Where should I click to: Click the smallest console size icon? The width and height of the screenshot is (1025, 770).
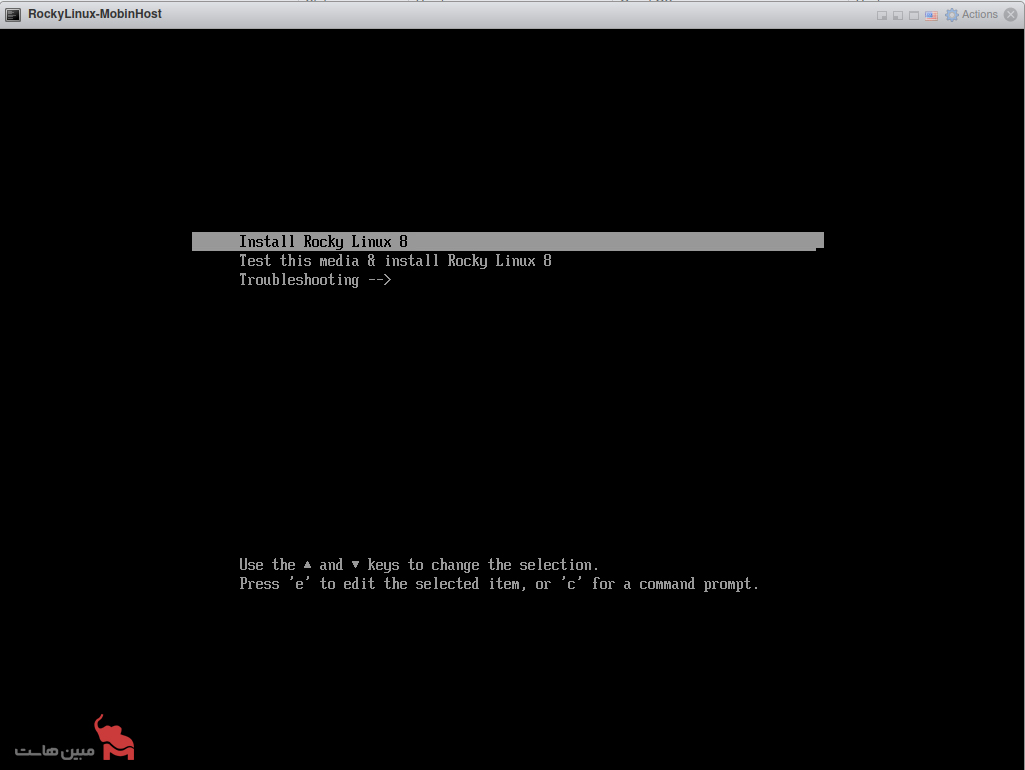tap(882, 15)
